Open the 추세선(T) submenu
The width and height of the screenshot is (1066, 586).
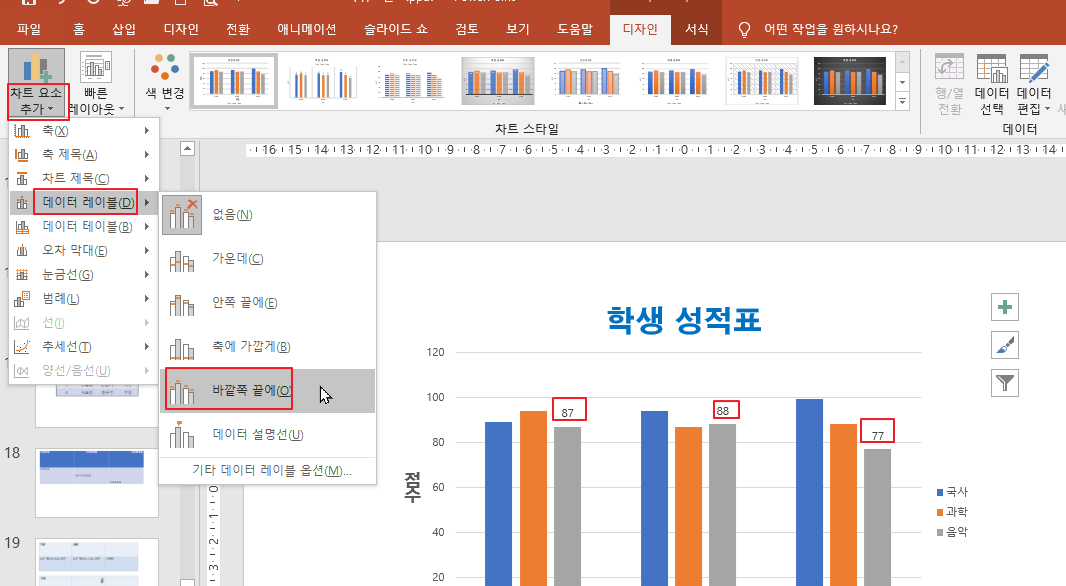pos(84,347)
